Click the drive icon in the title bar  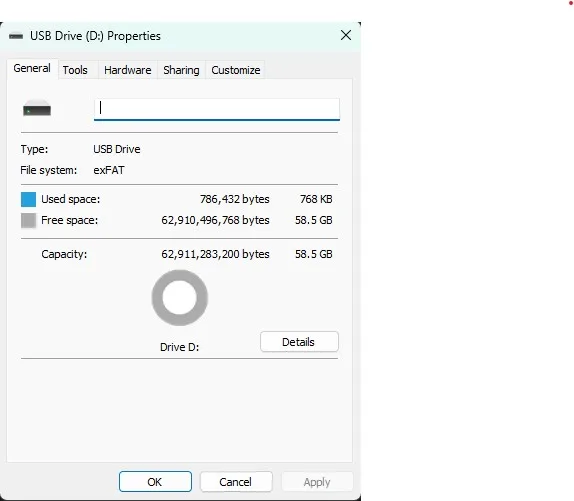point(16,36)
